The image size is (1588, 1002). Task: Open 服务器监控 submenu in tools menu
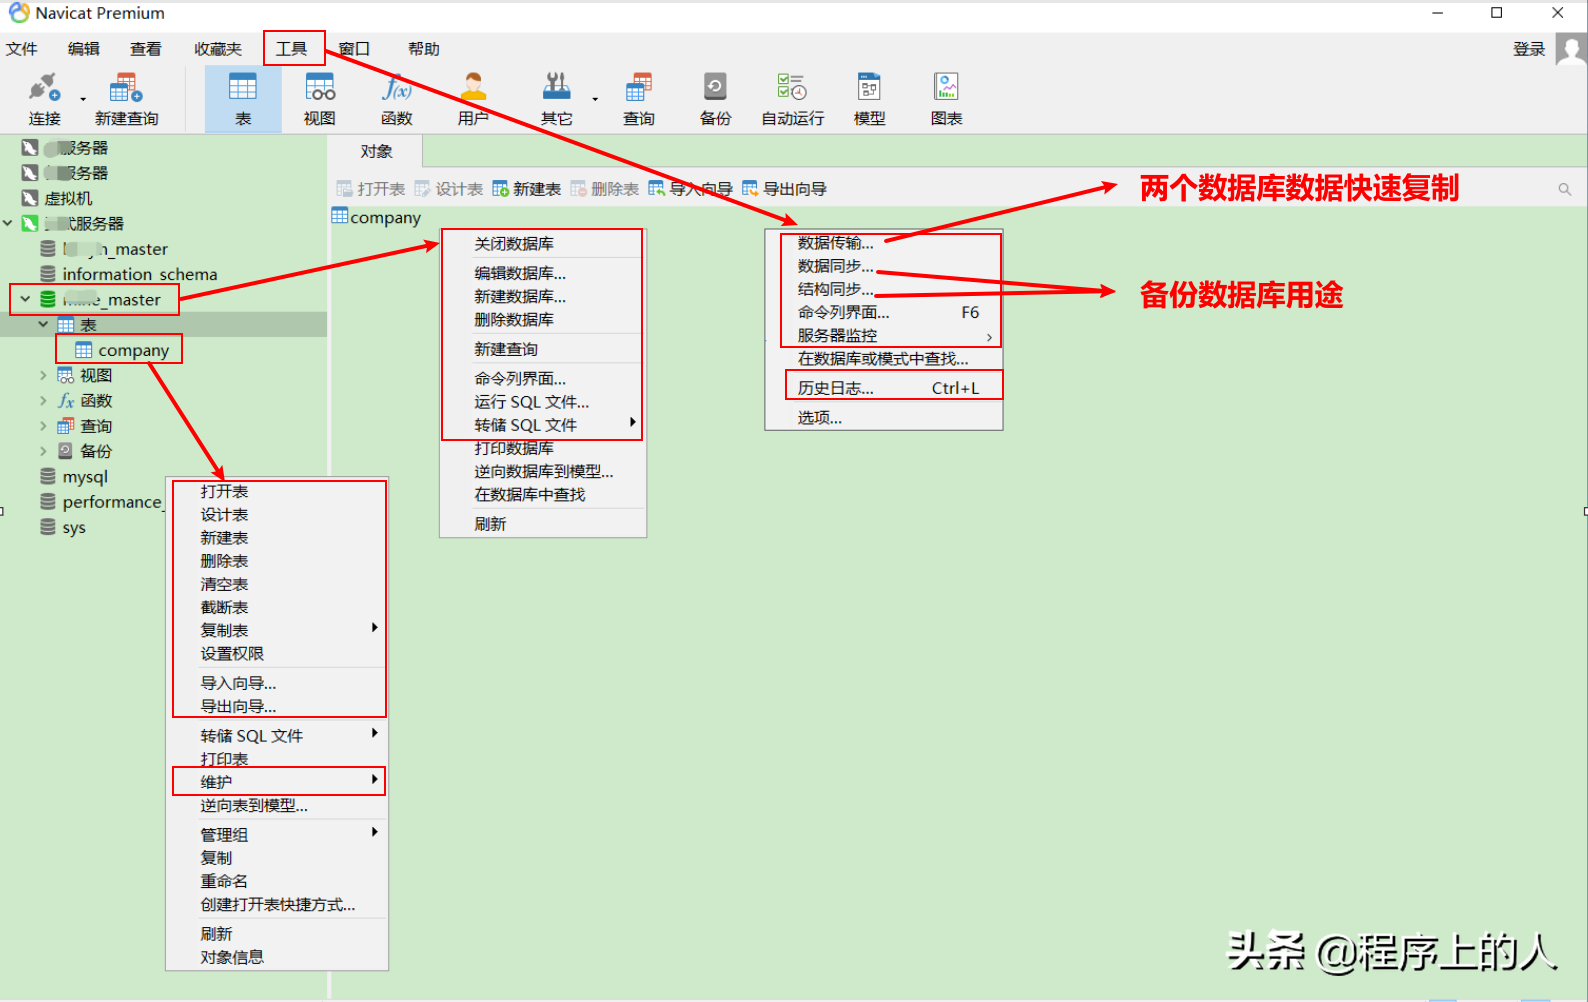[x=884, y=336]
